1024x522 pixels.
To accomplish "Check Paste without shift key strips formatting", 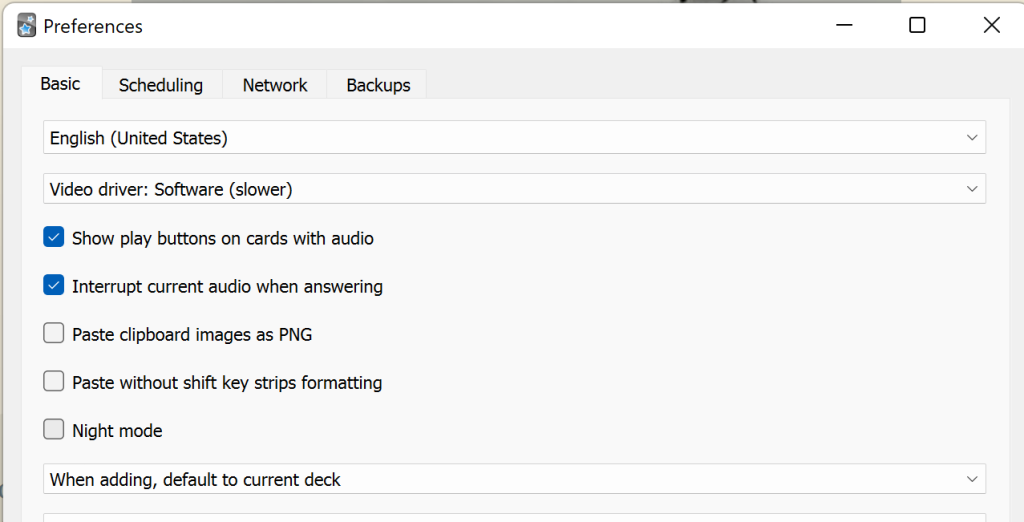I will [54, 382].
